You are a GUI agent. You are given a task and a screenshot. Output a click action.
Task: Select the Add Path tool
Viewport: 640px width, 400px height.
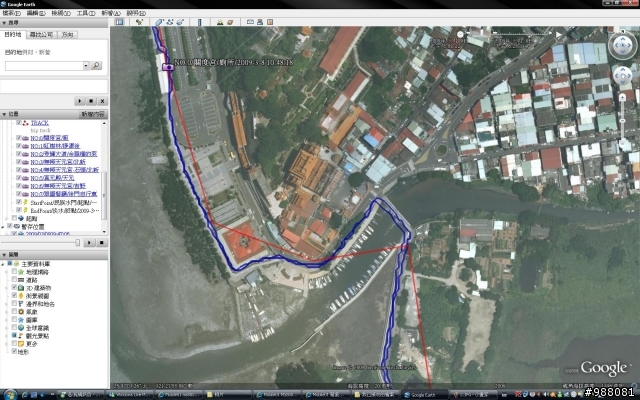point(170,22)
